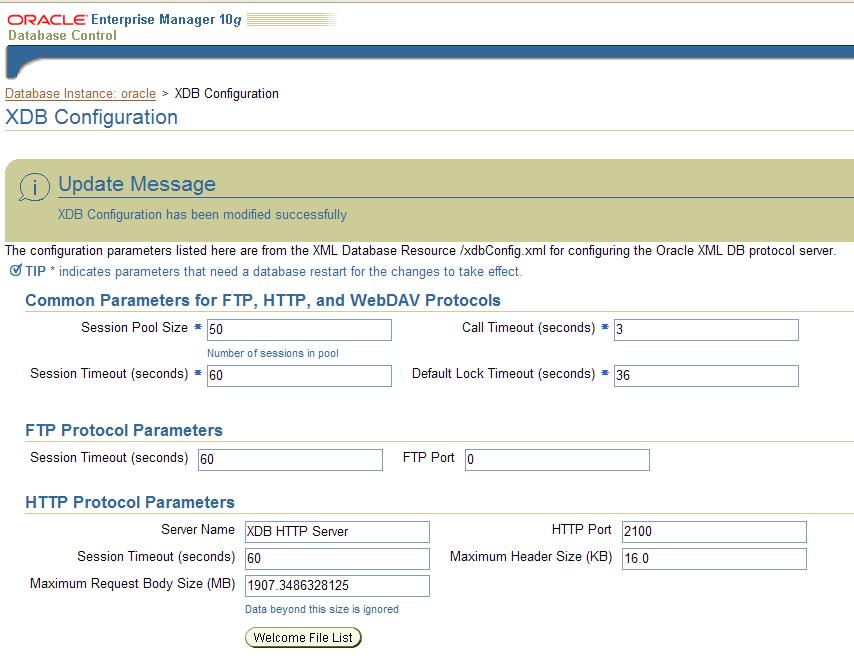Click the HTTP Session Timeout field

(x=337, y=558)
